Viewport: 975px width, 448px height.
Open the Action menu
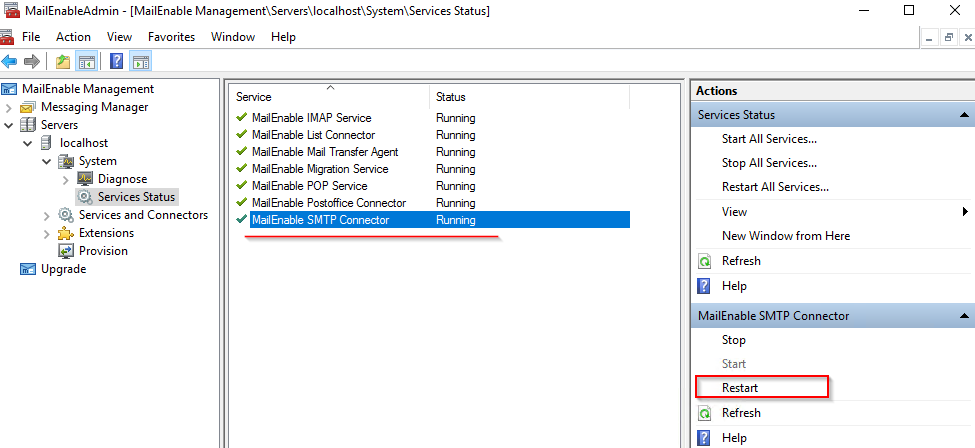coord(73,37)
